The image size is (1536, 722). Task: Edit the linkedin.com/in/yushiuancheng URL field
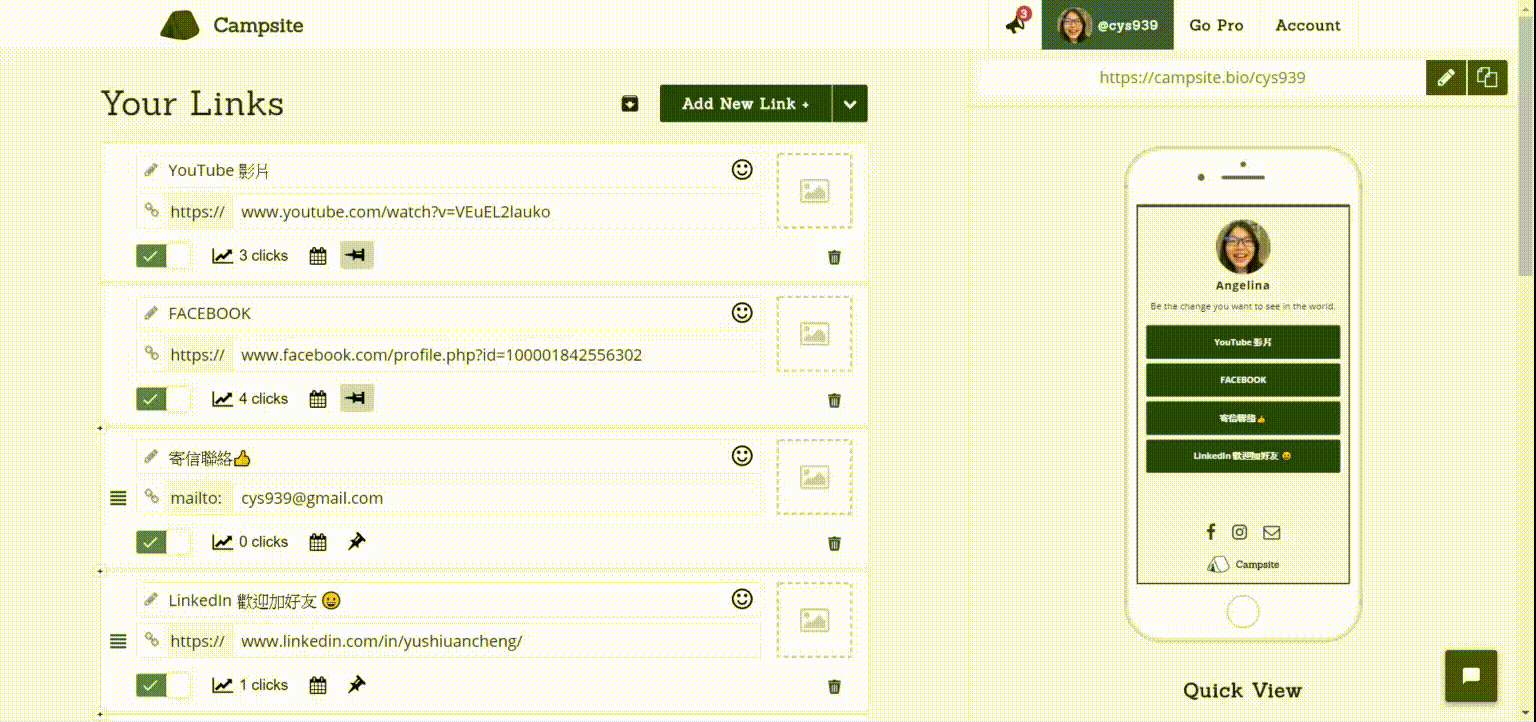[497, 641]
